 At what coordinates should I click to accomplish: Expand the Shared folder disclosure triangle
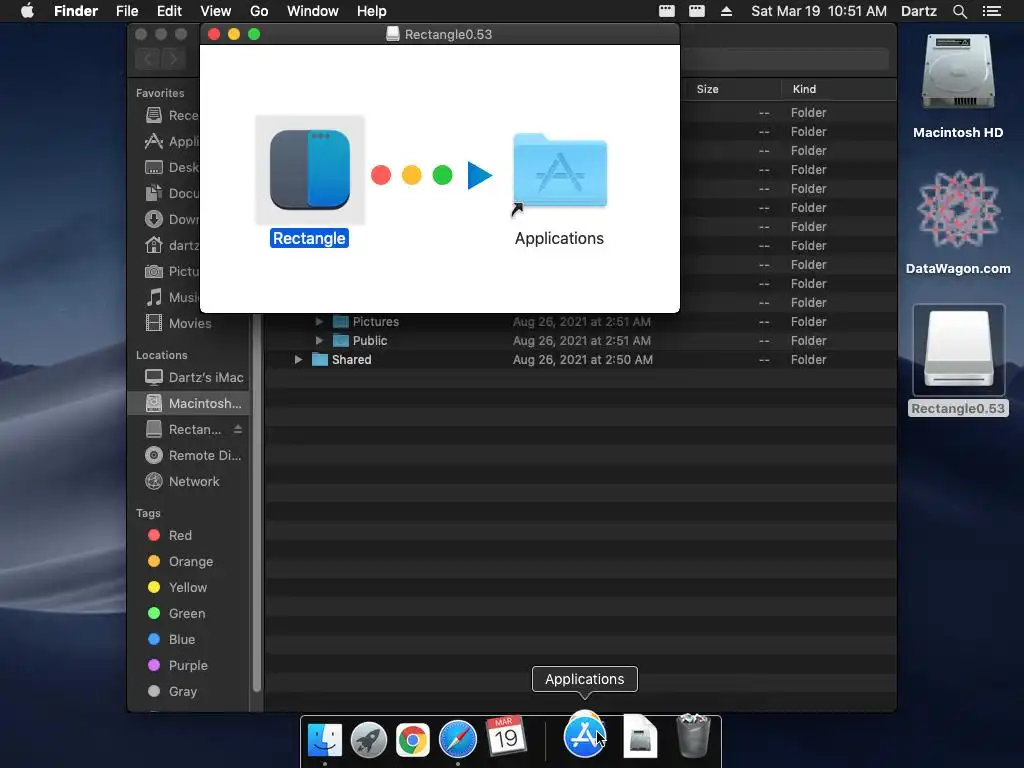pos(298,359)
